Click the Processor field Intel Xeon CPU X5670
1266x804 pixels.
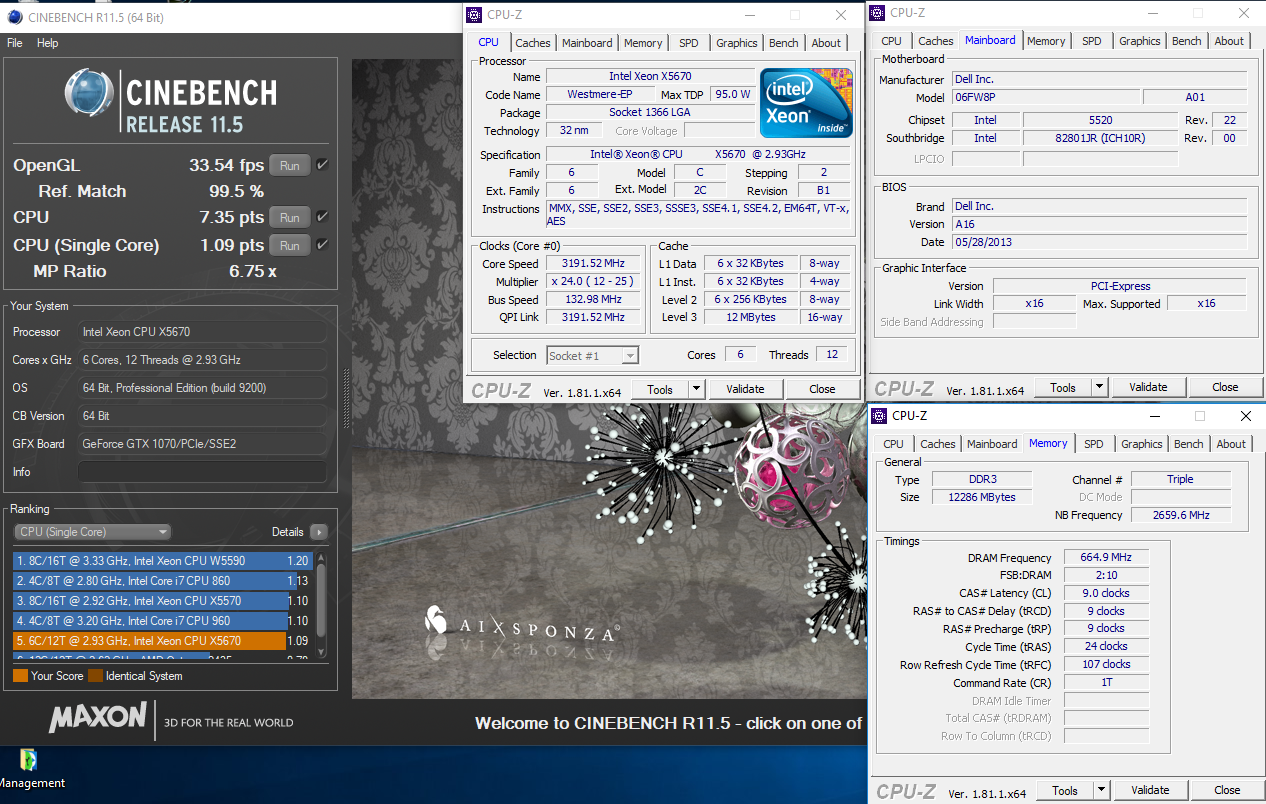202,332
